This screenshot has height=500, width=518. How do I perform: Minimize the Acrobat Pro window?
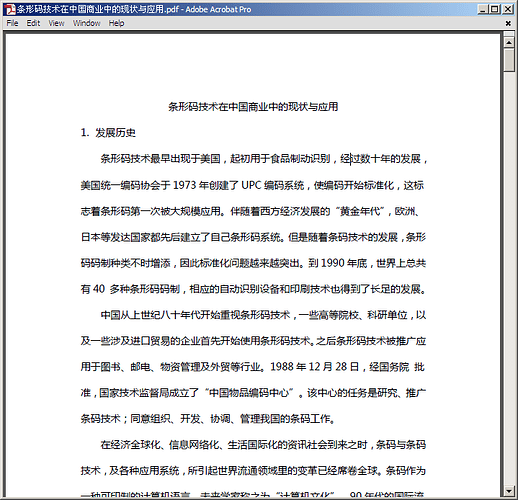pos(483,9)
